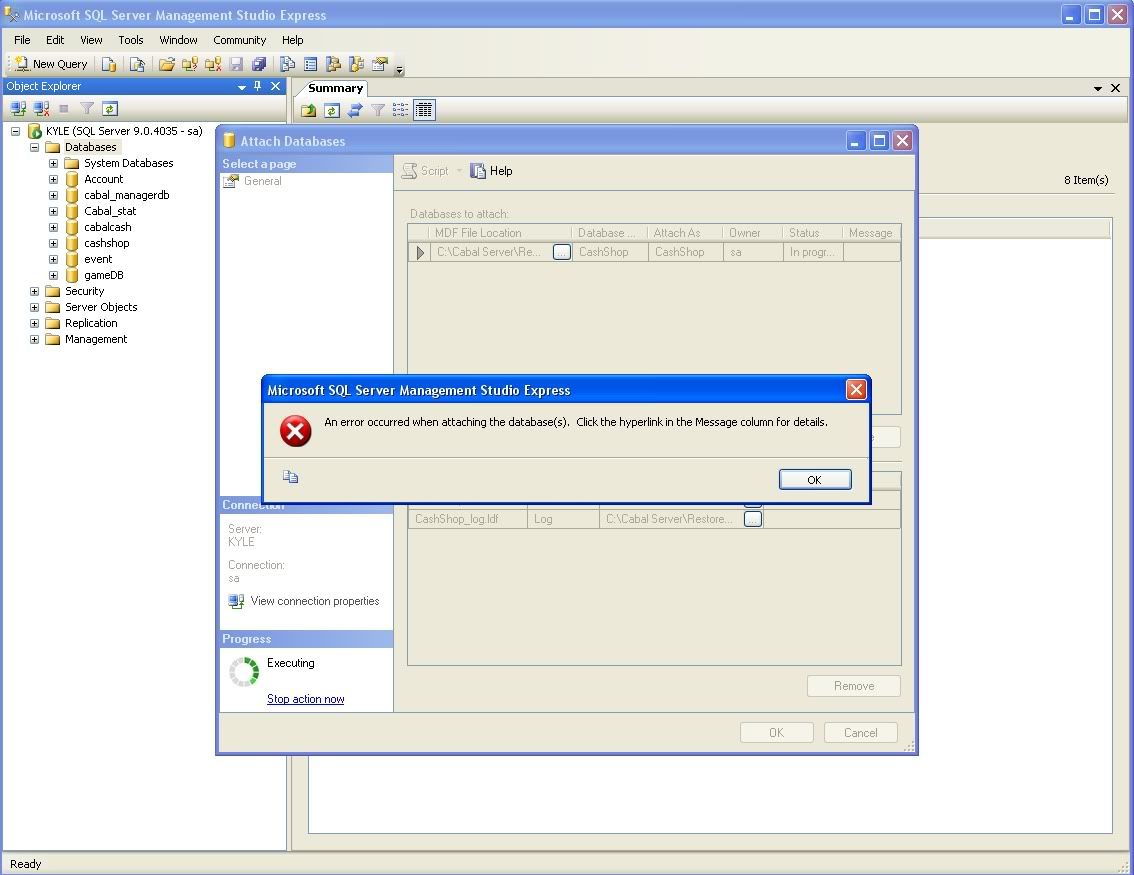The width and height of the screenshot is (1134, 875).
Task: Copy the error message with the copy icon
Action: (x=291, y=477)
